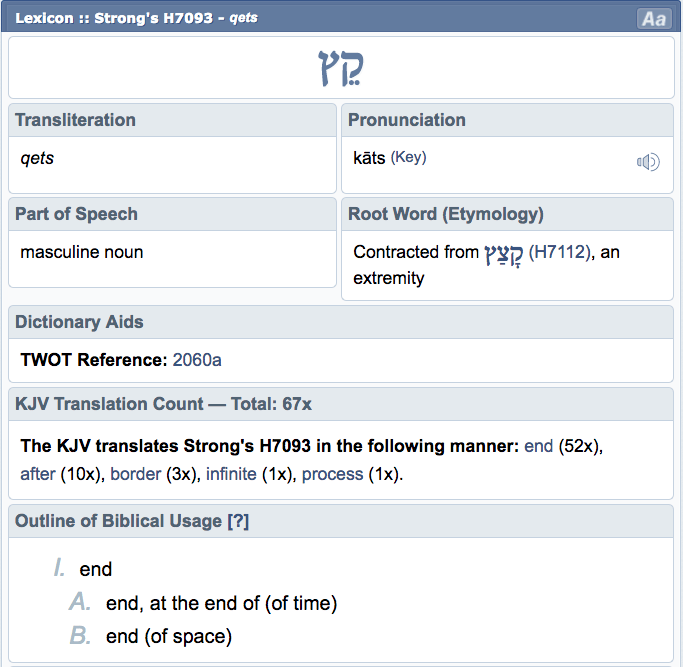Click the Dictionary Aids section header

(x=80, y=322)
